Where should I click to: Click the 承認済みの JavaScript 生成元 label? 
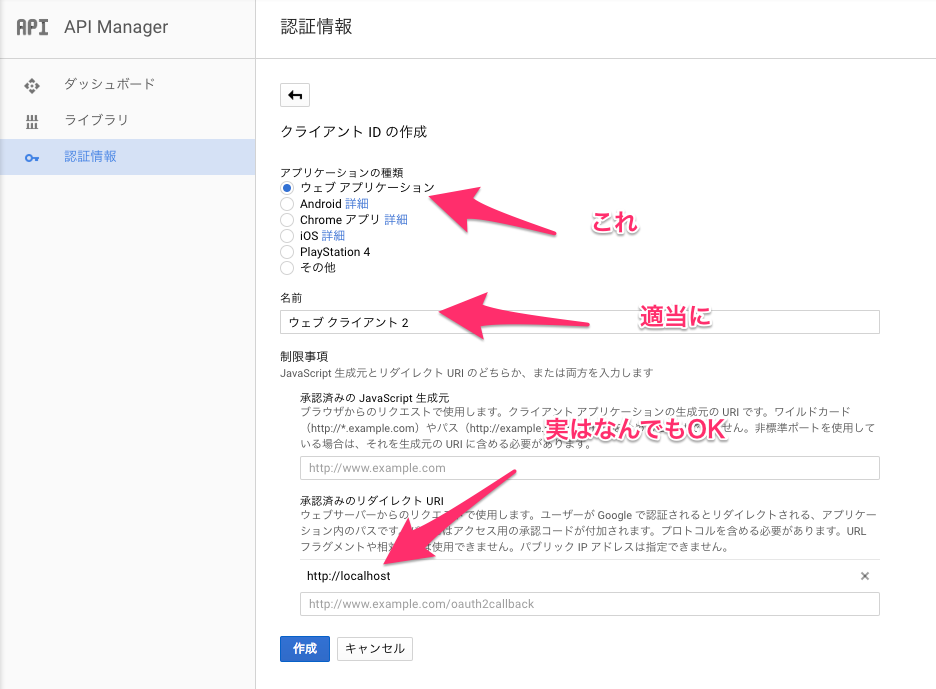tap(375, 398)
